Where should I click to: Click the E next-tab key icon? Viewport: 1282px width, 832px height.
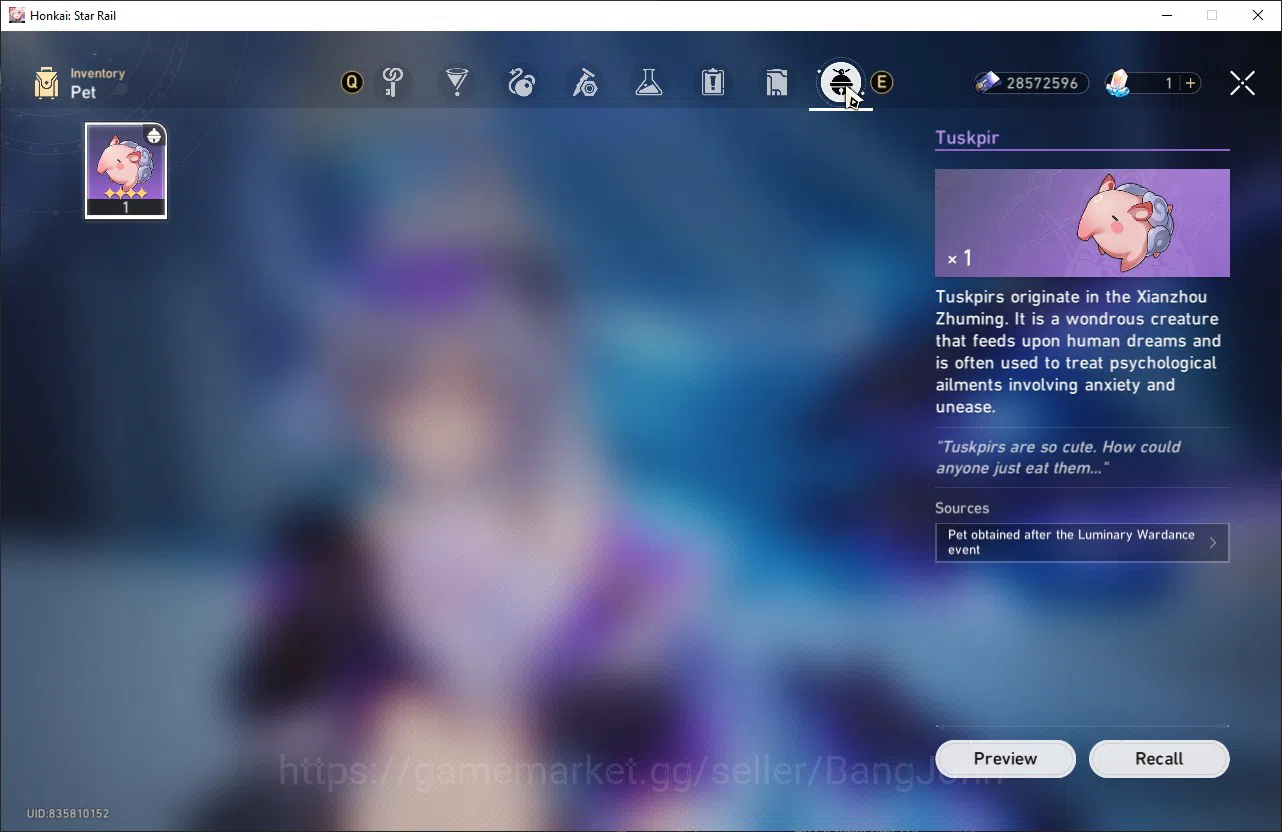click(881, 82)
